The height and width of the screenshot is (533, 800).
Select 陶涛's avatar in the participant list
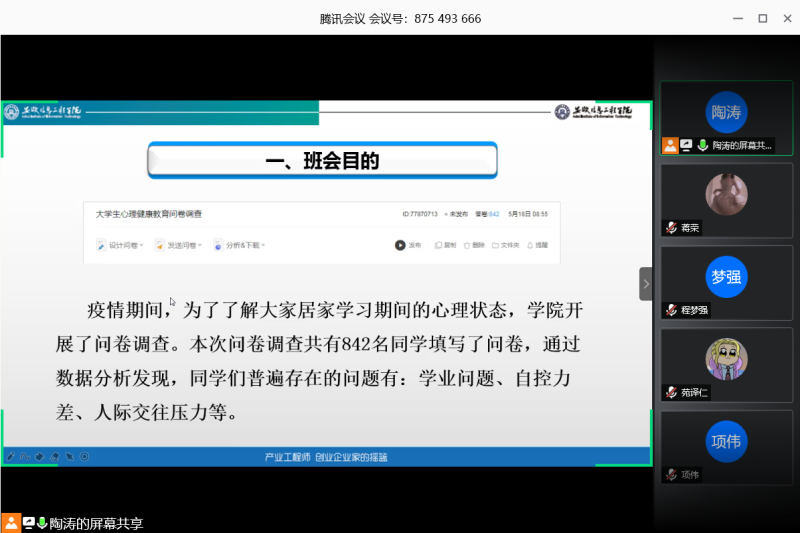pos(727,112)
